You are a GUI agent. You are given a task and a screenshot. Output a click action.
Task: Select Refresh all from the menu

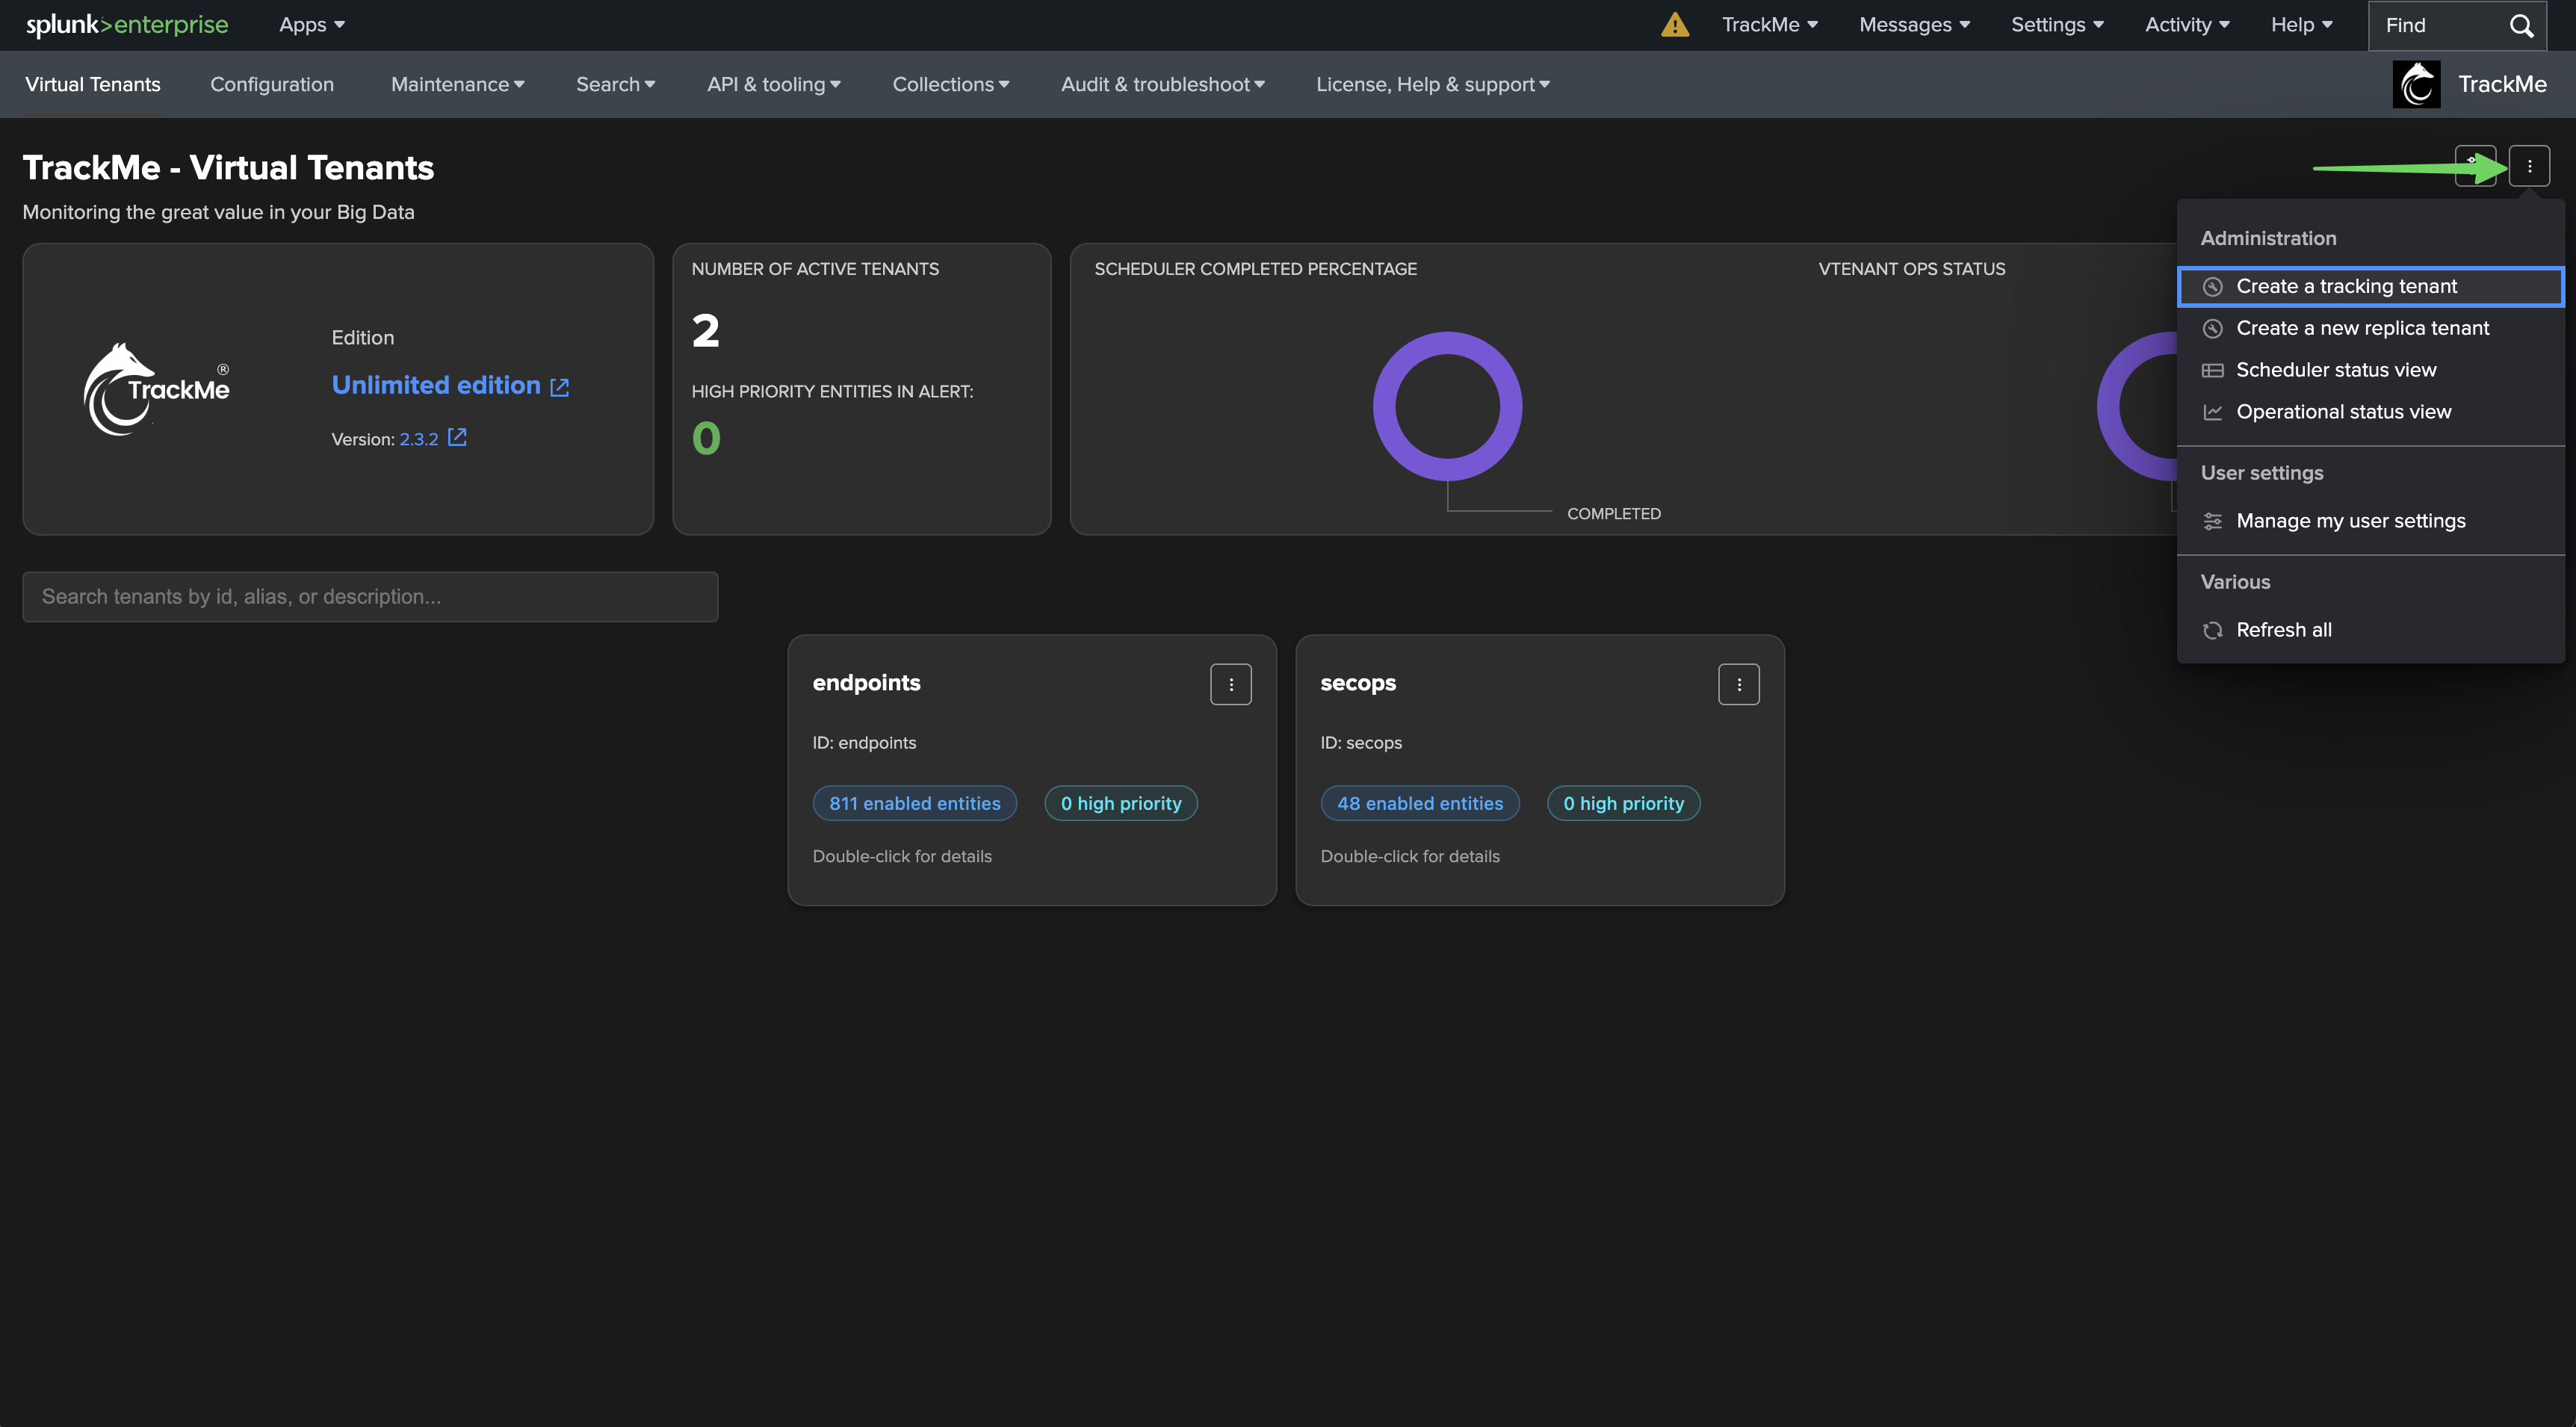pos(2283,630)
